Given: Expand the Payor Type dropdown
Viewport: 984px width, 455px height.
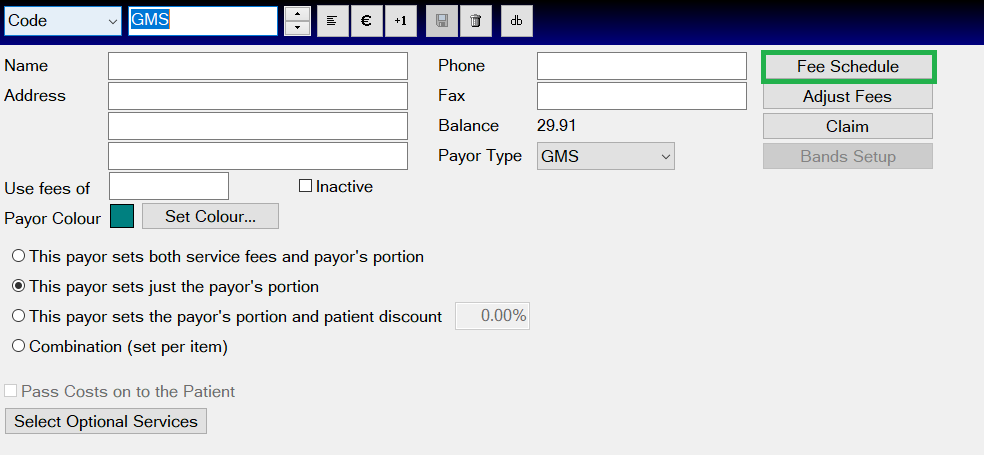Looking at the screenshot, I should click(665, 156).
